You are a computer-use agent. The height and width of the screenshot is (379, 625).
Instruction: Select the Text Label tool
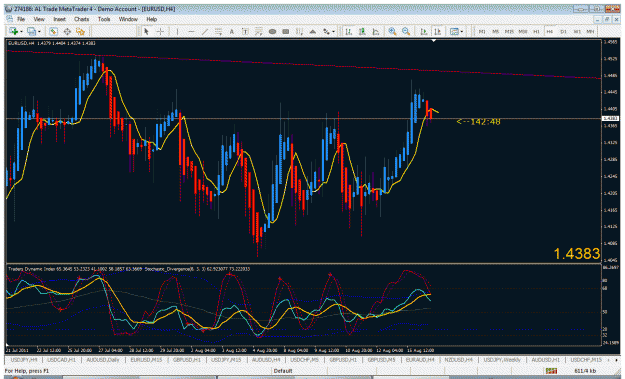(x=245, y=31)
